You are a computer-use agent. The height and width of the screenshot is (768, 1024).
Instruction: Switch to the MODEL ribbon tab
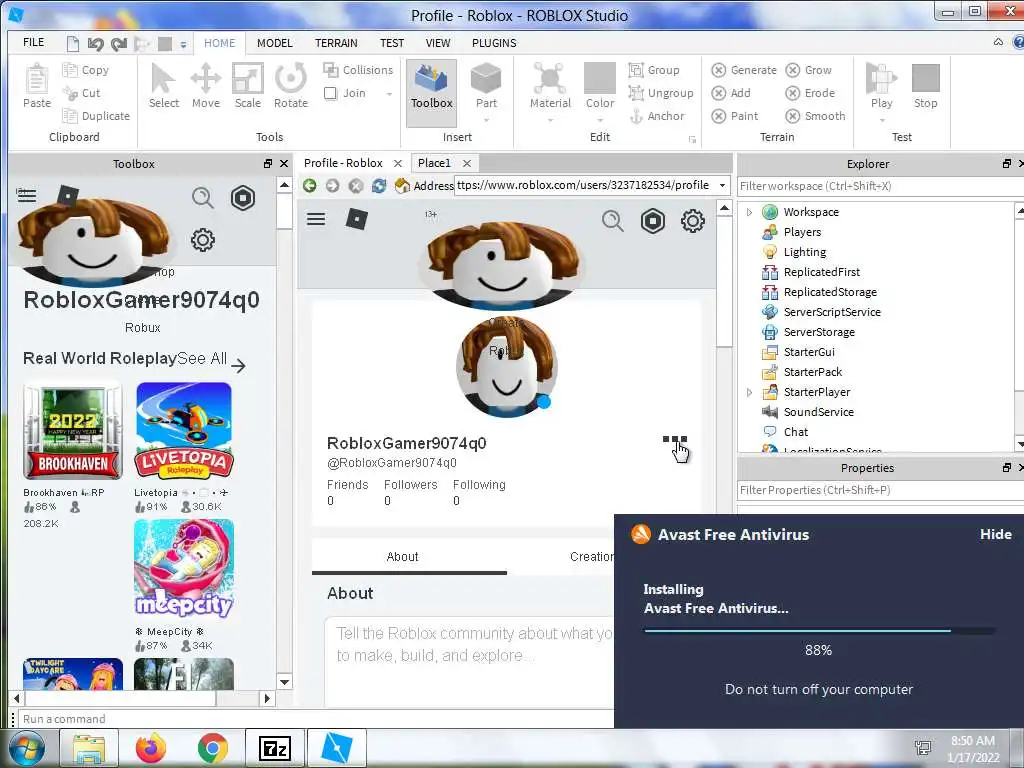pos(274,43)
